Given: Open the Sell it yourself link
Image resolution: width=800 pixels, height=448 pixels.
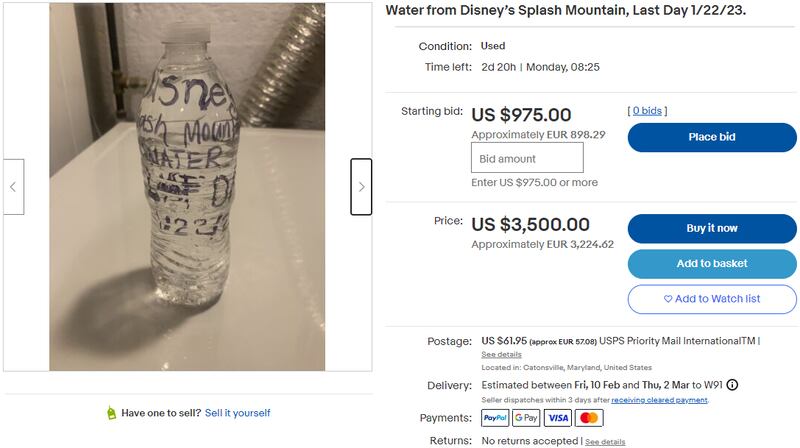Looking at the screenshot, I should (238, 413).
